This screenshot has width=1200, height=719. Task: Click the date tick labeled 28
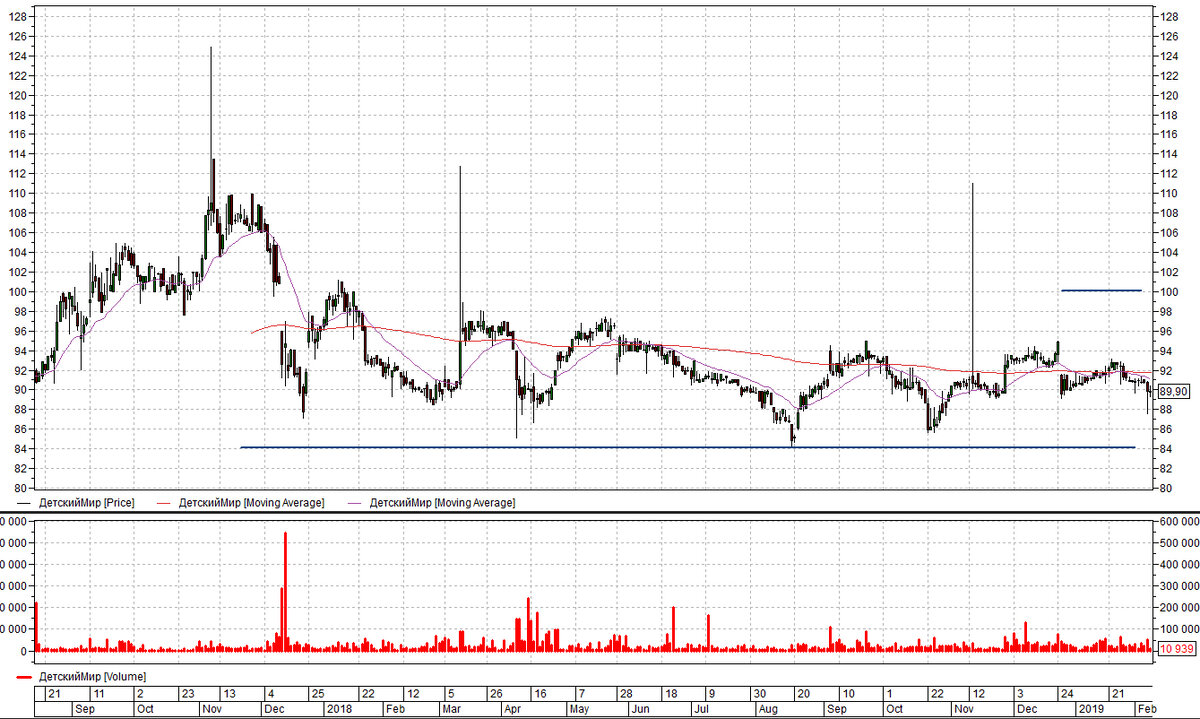625,693
